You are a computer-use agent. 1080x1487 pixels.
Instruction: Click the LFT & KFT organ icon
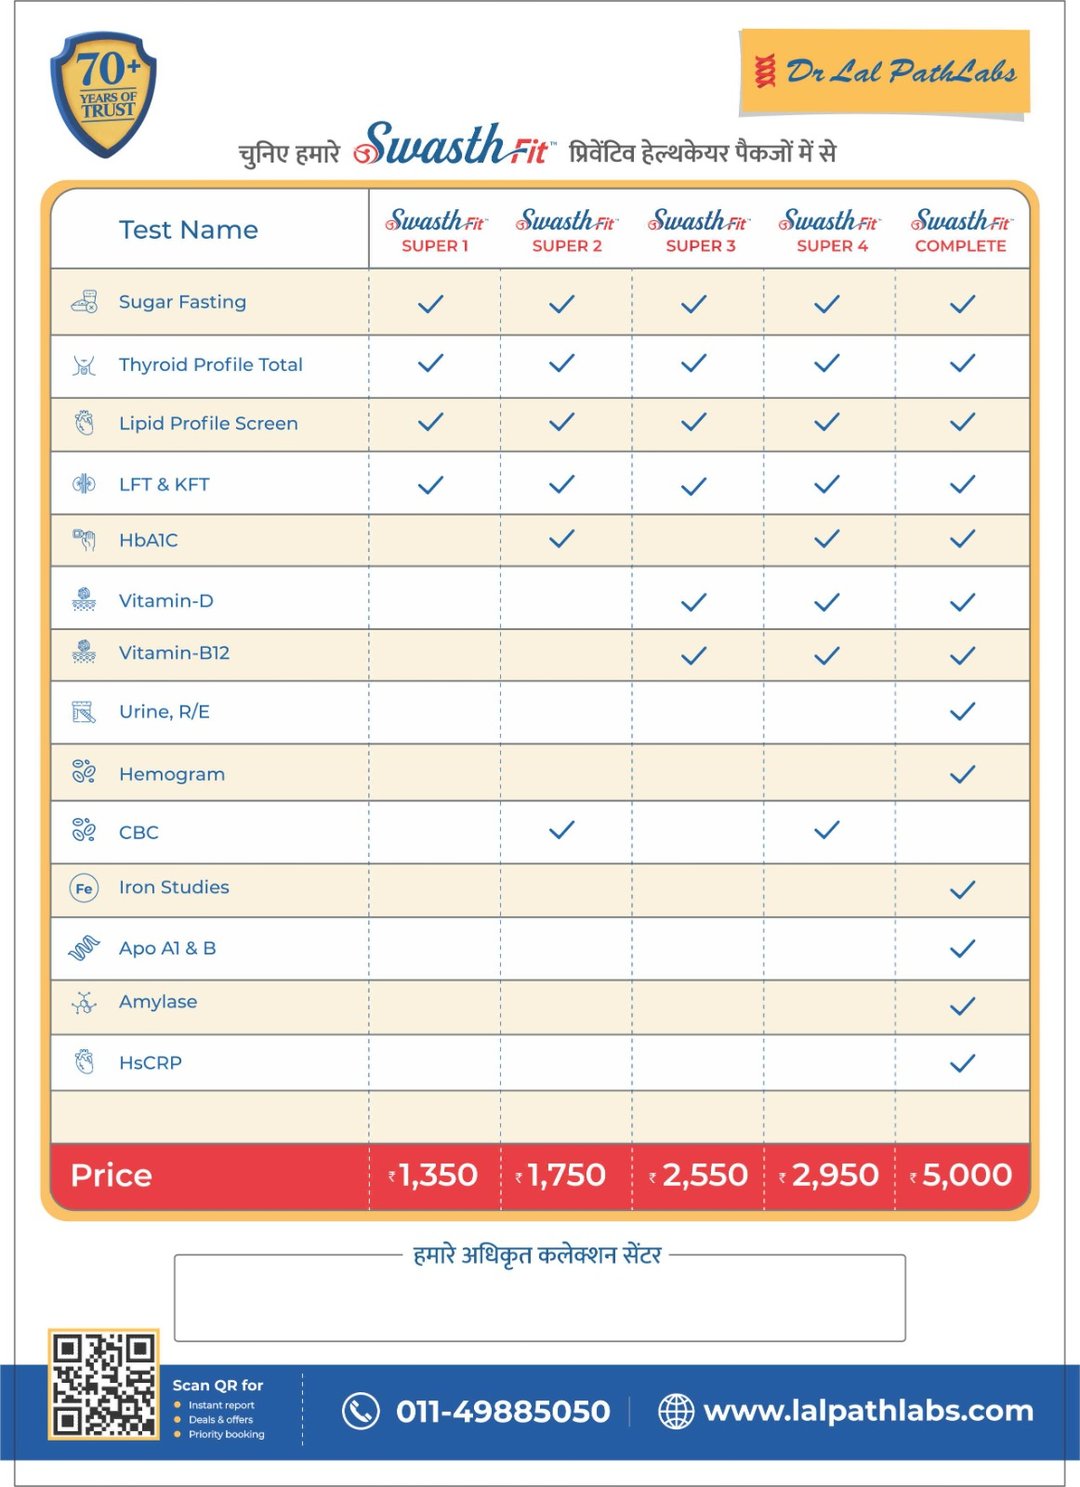click(x=84, y=484)
